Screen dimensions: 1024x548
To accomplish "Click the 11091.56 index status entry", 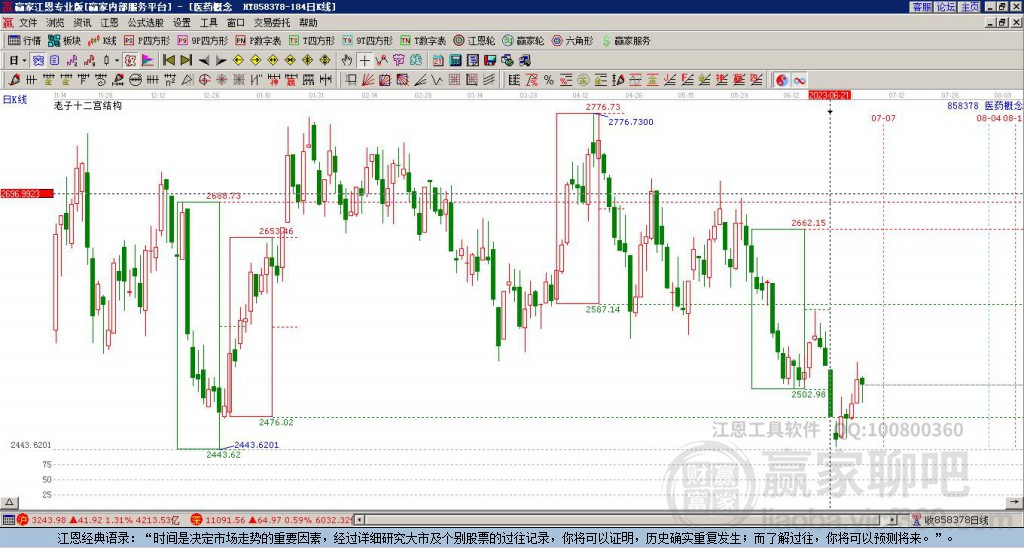I will pyautogui.click(x=273, y=521).
